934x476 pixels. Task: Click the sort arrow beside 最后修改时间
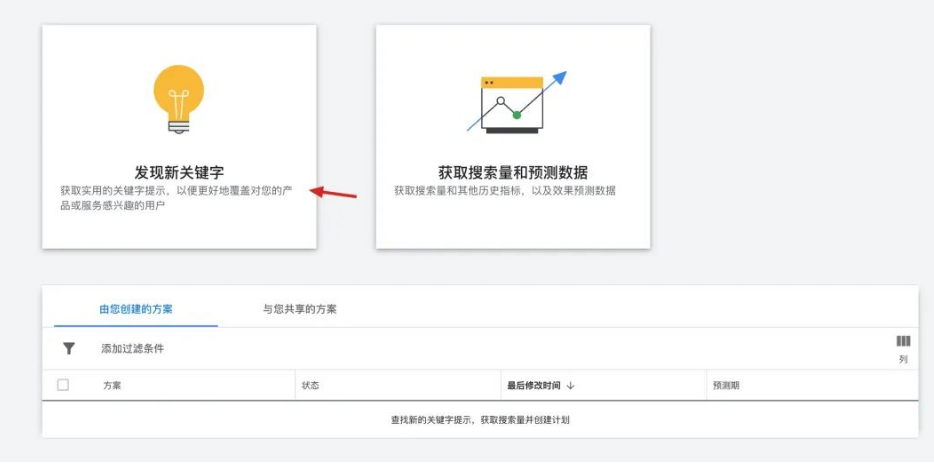[570, 385]
